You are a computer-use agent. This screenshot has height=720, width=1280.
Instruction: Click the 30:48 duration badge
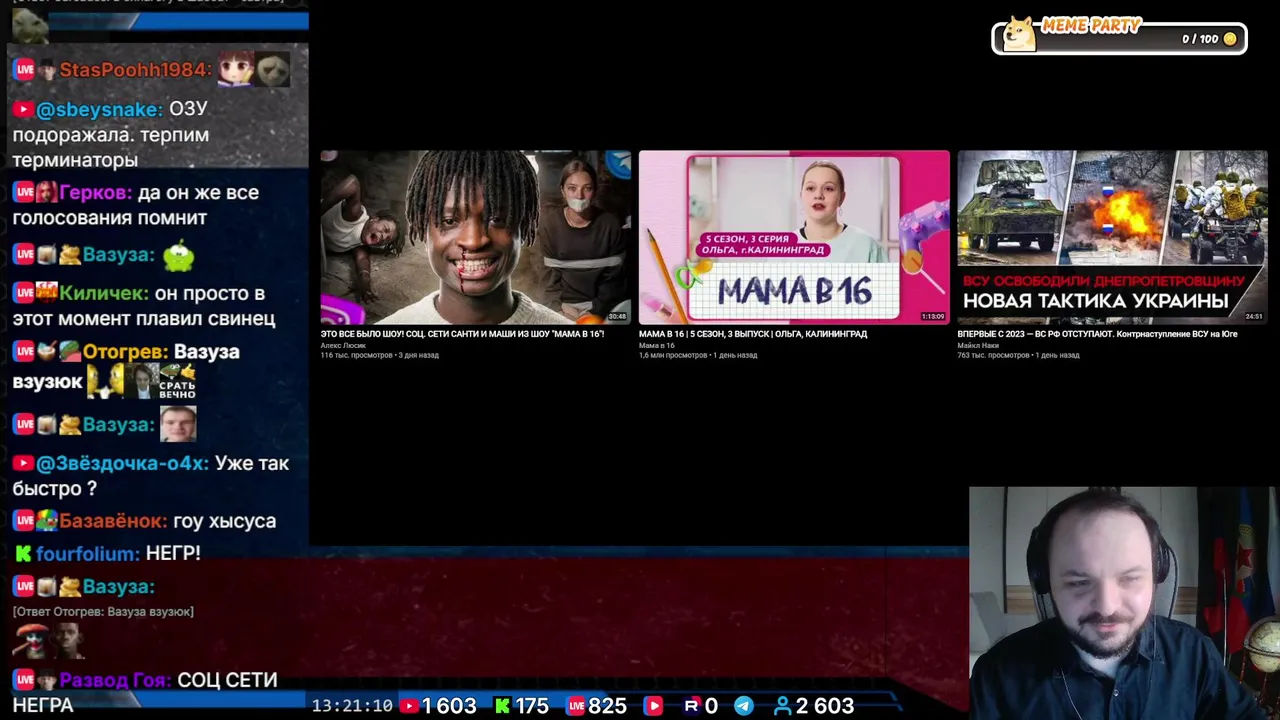coord(618,316)
